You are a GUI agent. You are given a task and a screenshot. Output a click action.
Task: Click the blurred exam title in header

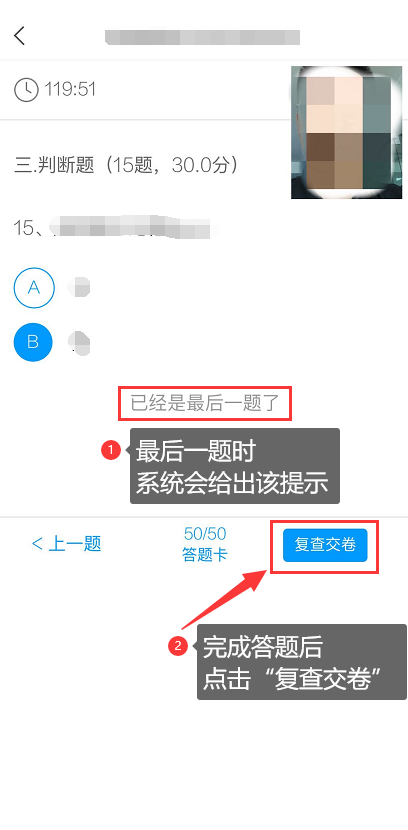tap(203, 37)
